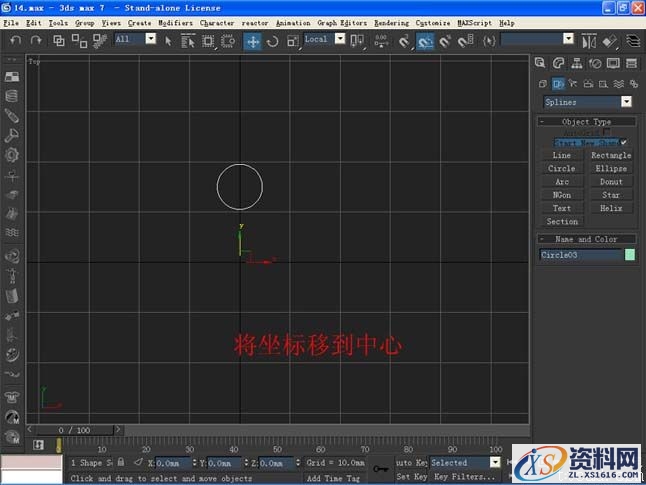Click the Align tool icon
The width and height of the screenshot is (646, 485).
pyautogui.click(x=610, y=41)
